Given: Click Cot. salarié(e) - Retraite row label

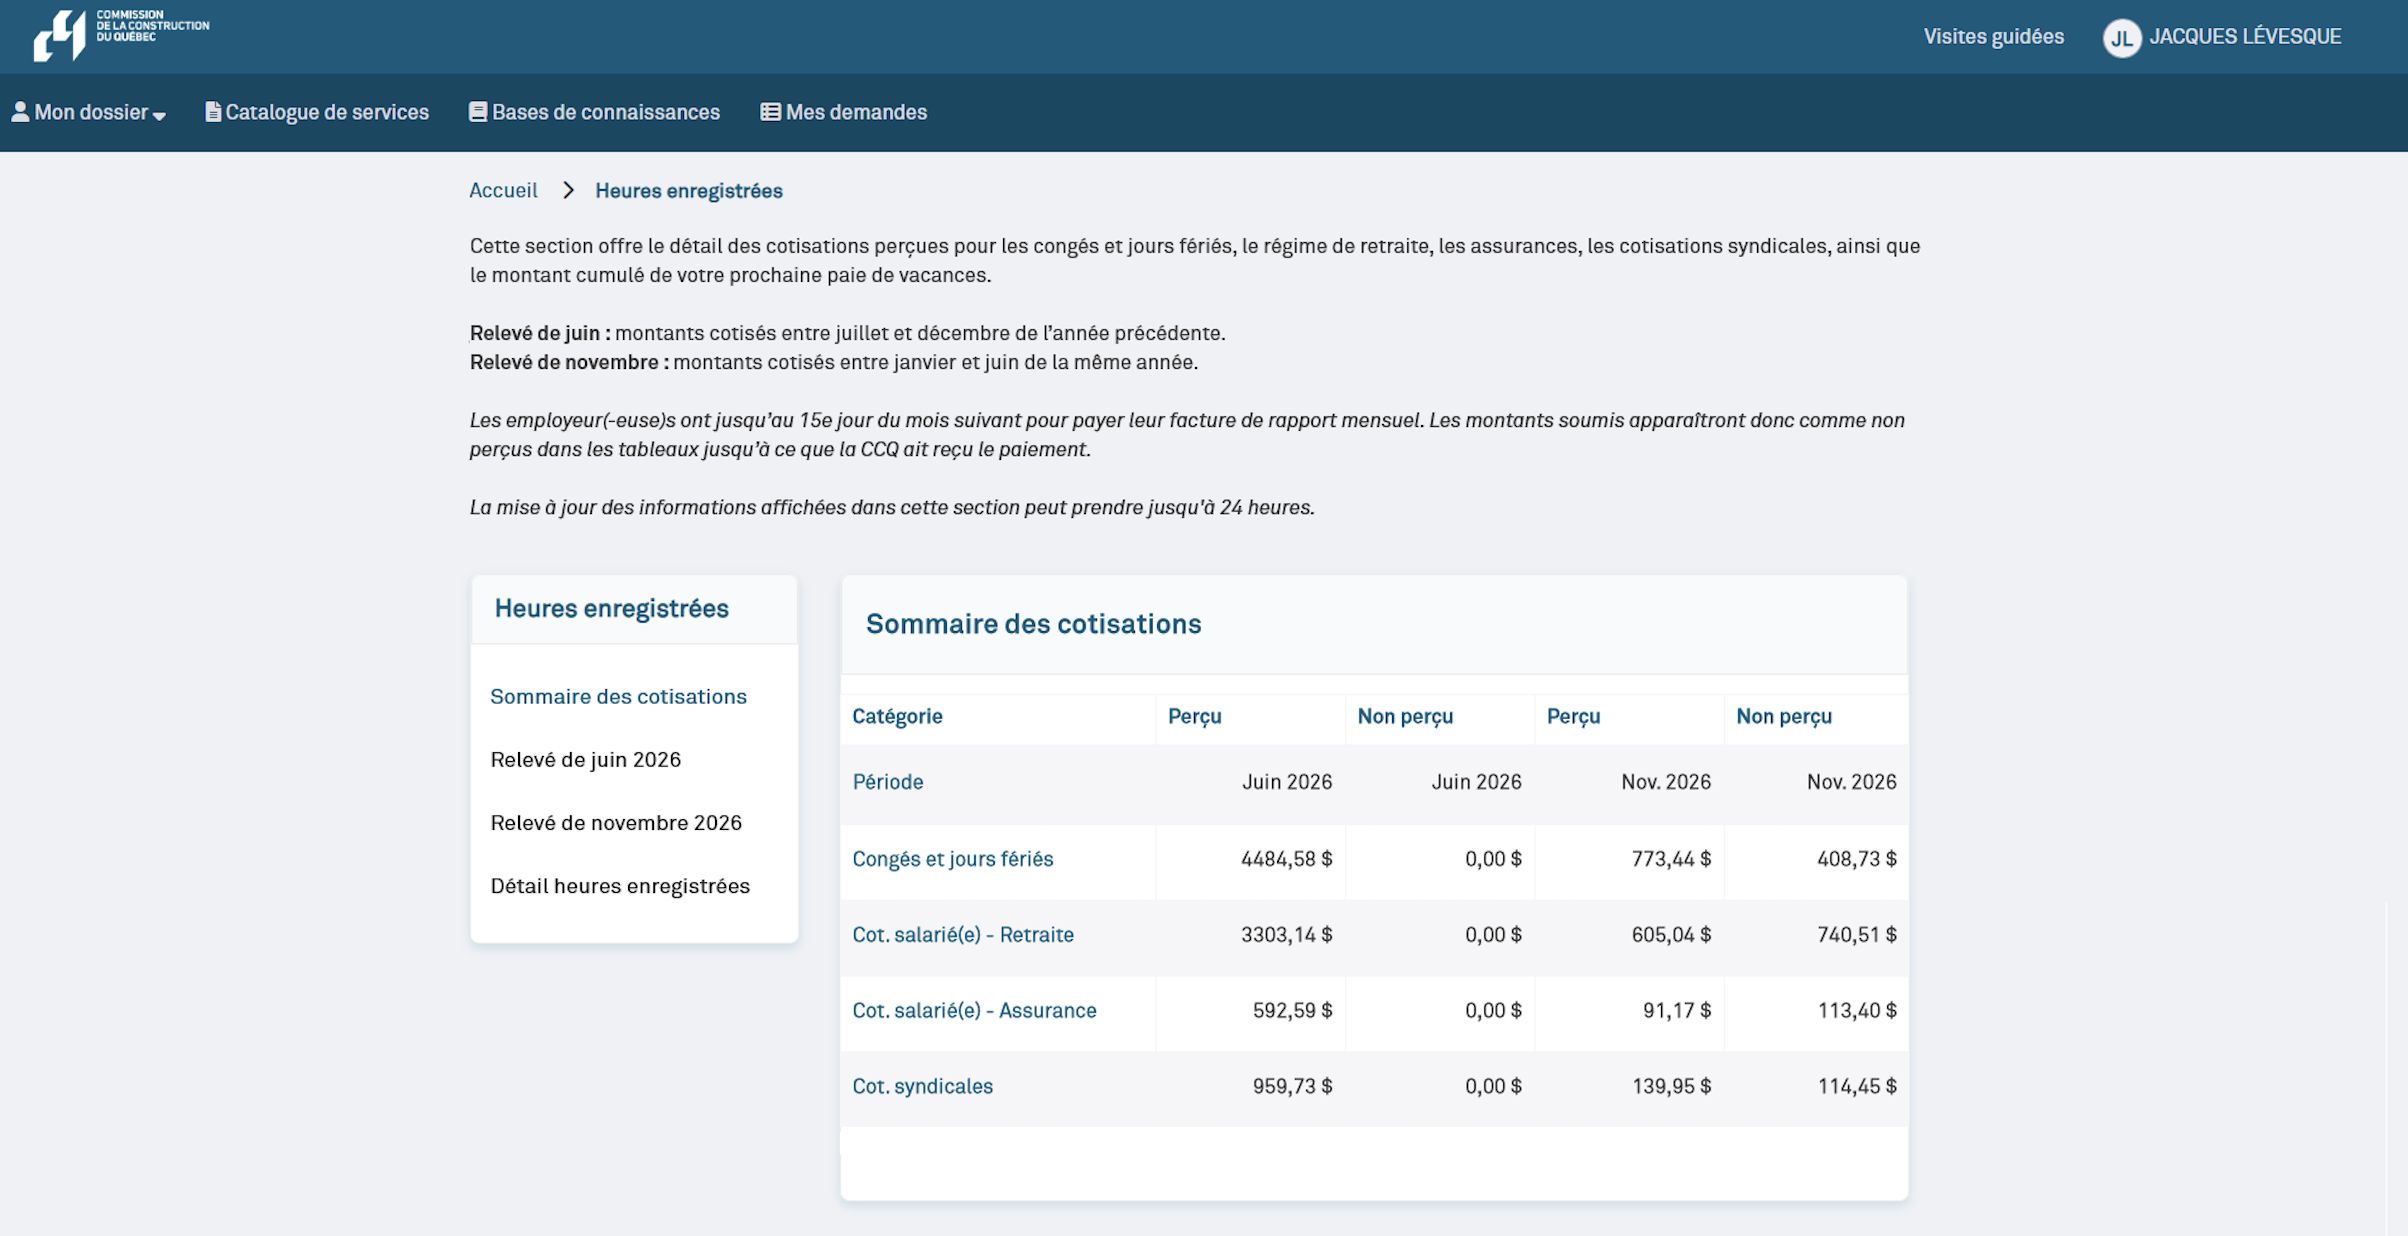Looking at the screenshot, I should coord(962,934).
